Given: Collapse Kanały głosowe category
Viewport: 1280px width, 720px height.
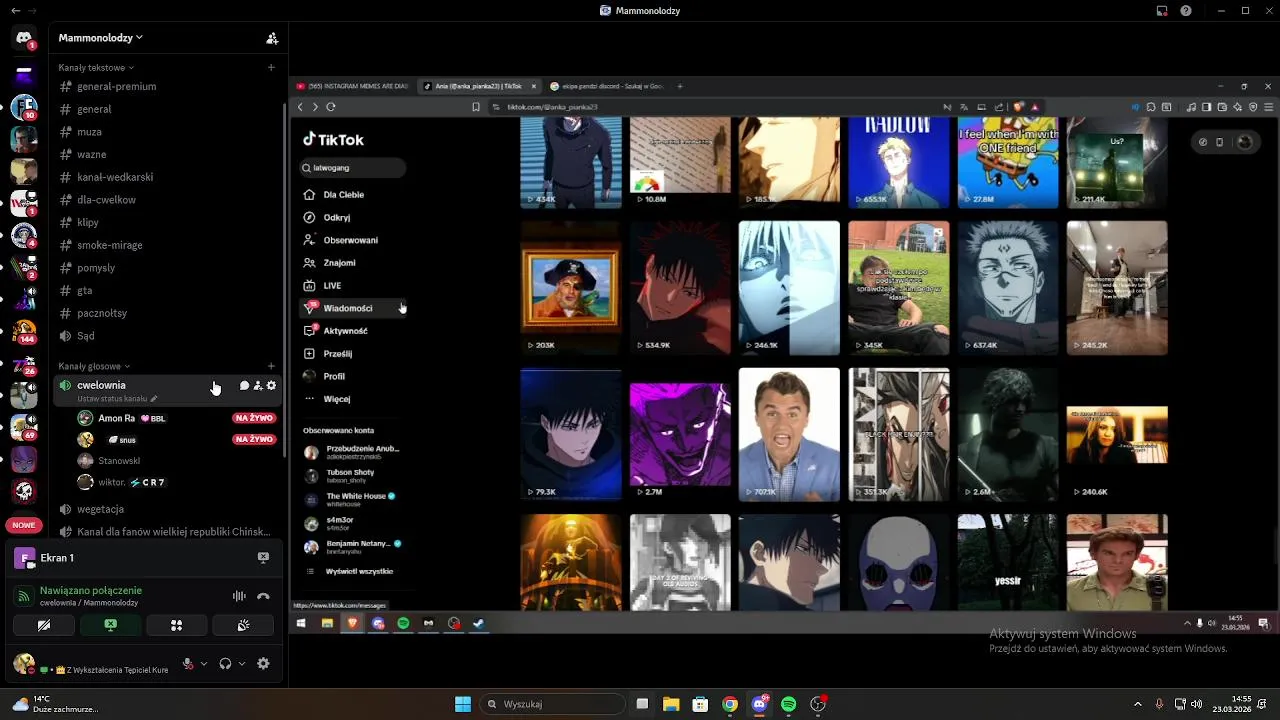Looking at the screenshot, I should pos(94,366).
